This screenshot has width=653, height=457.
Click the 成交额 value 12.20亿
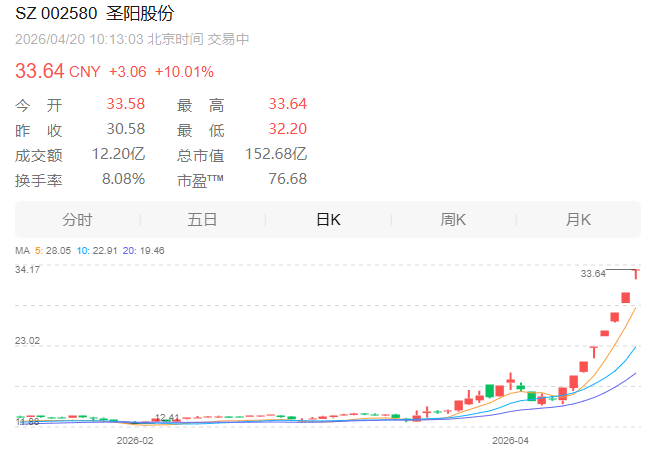pyautogui.click(x=118, y=154)
